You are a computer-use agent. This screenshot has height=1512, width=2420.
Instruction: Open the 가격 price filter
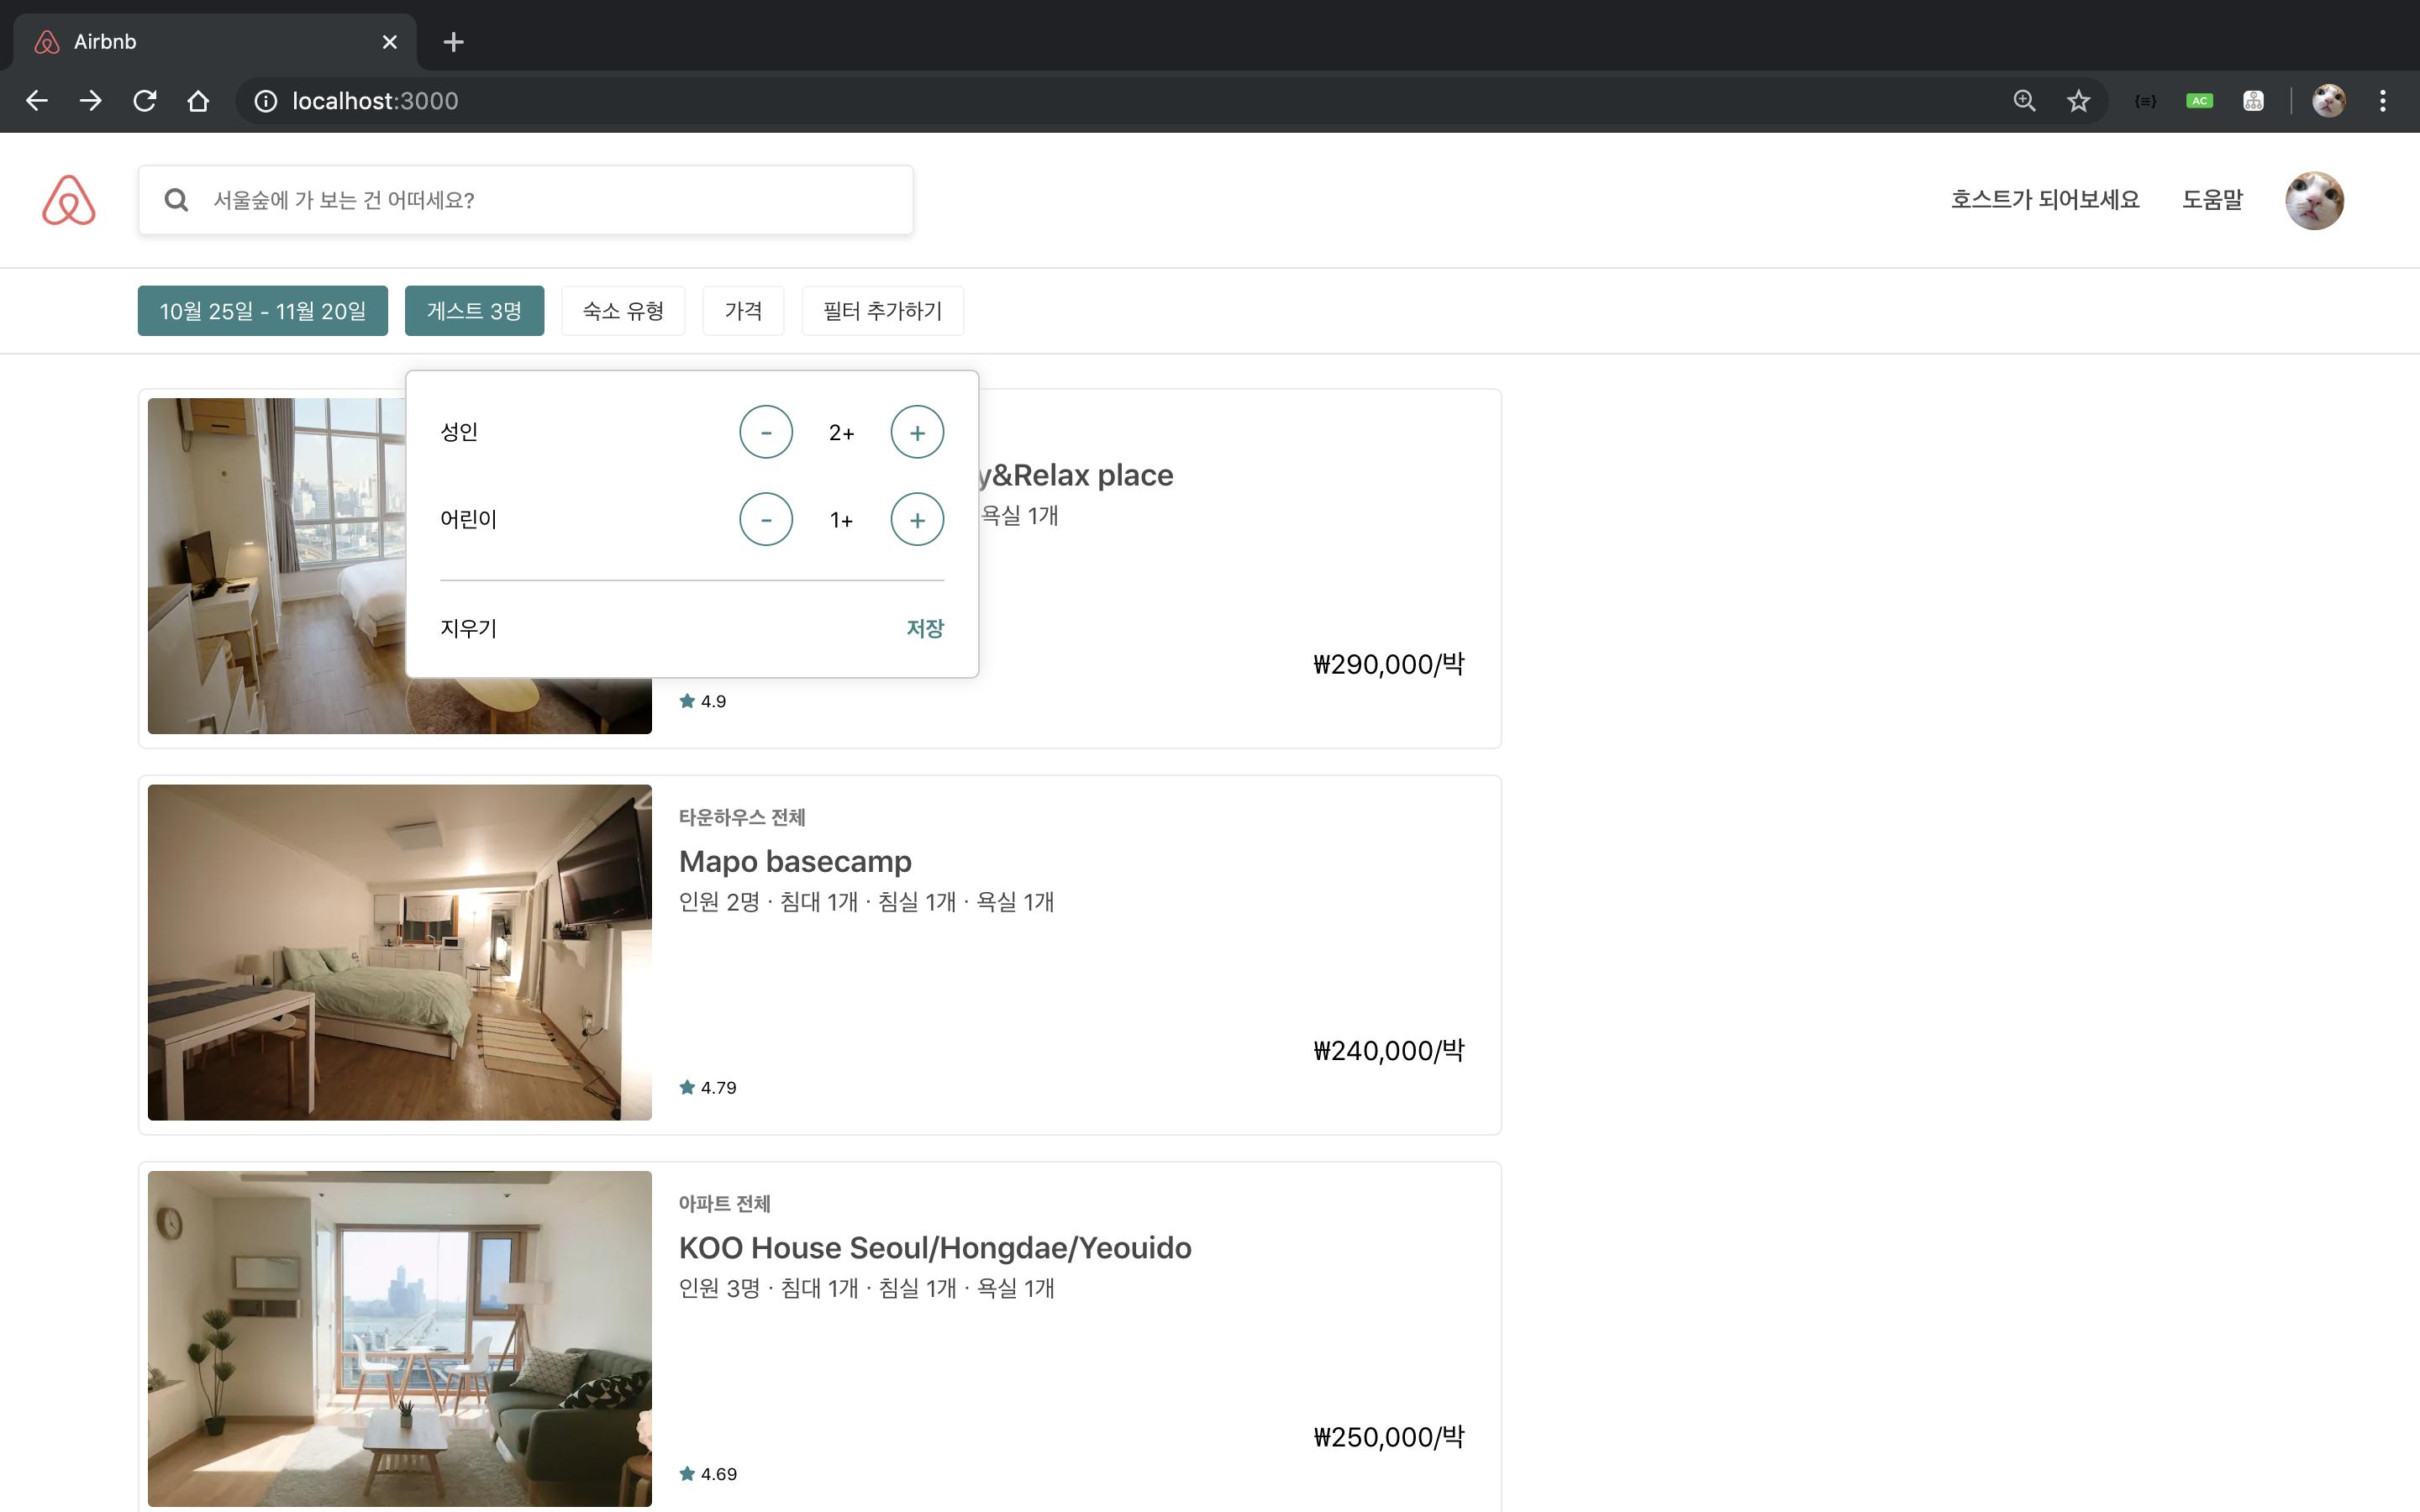coord(742,311)
